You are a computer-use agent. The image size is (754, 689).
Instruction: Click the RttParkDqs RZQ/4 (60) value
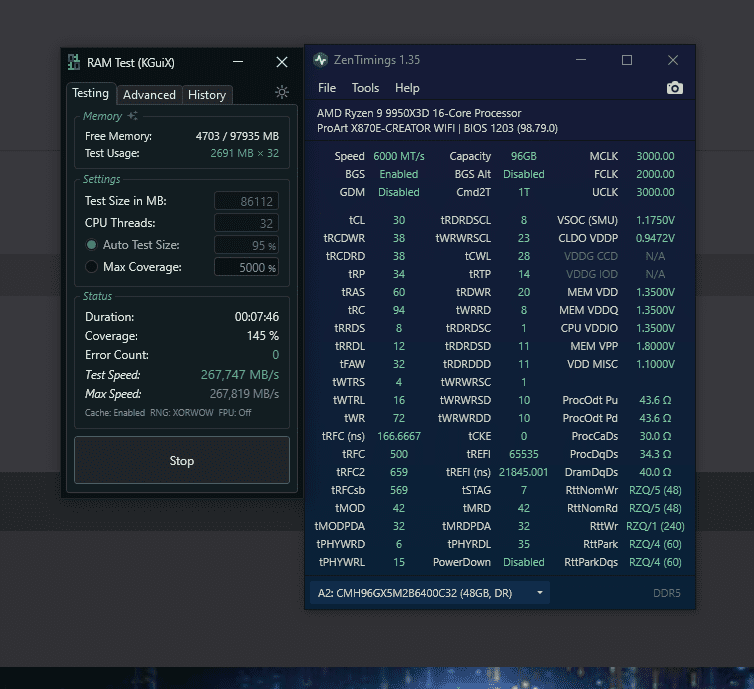pyautogui.click(x=655, y=562)
